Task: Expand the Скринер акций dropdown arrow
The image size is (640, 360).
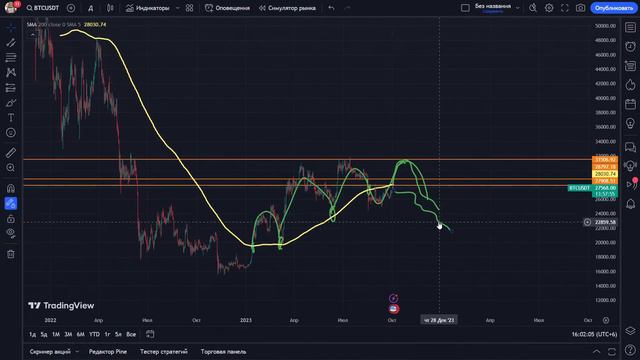Action: [77, 351]
